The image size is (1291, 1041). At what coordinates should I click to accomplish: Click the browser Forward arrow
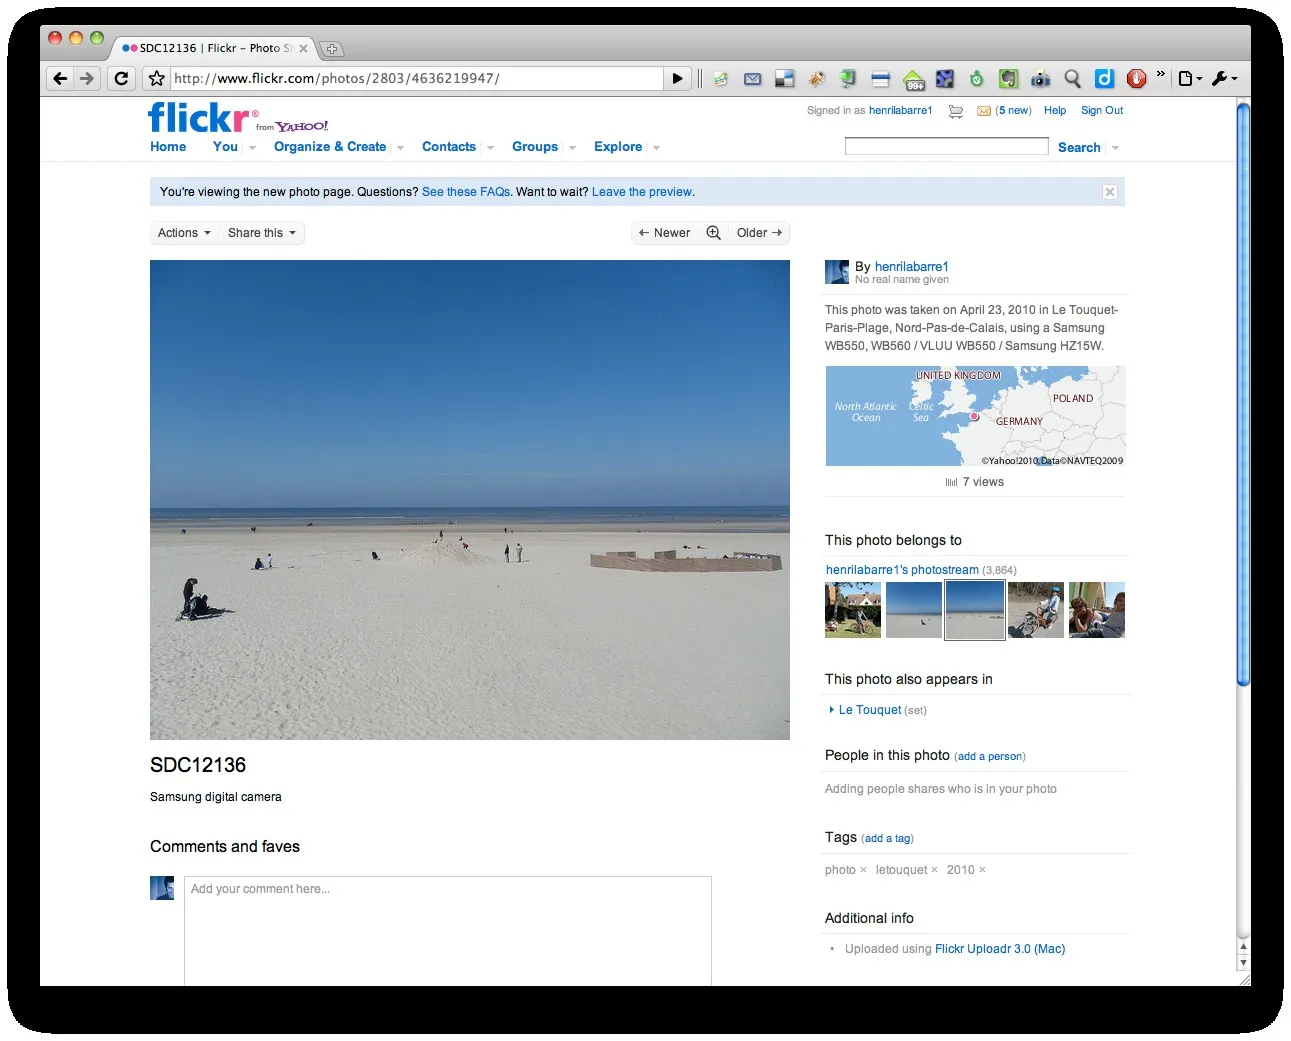pyautogui.click(x=87, y=78)
